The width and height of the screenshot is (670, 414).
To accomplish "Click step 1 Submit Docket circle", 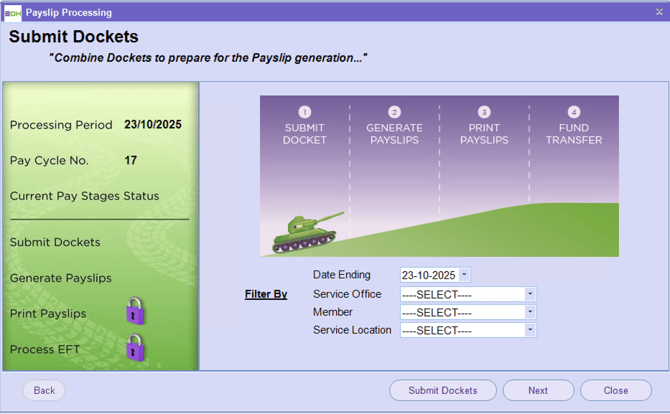I will [x=305, y=113].
